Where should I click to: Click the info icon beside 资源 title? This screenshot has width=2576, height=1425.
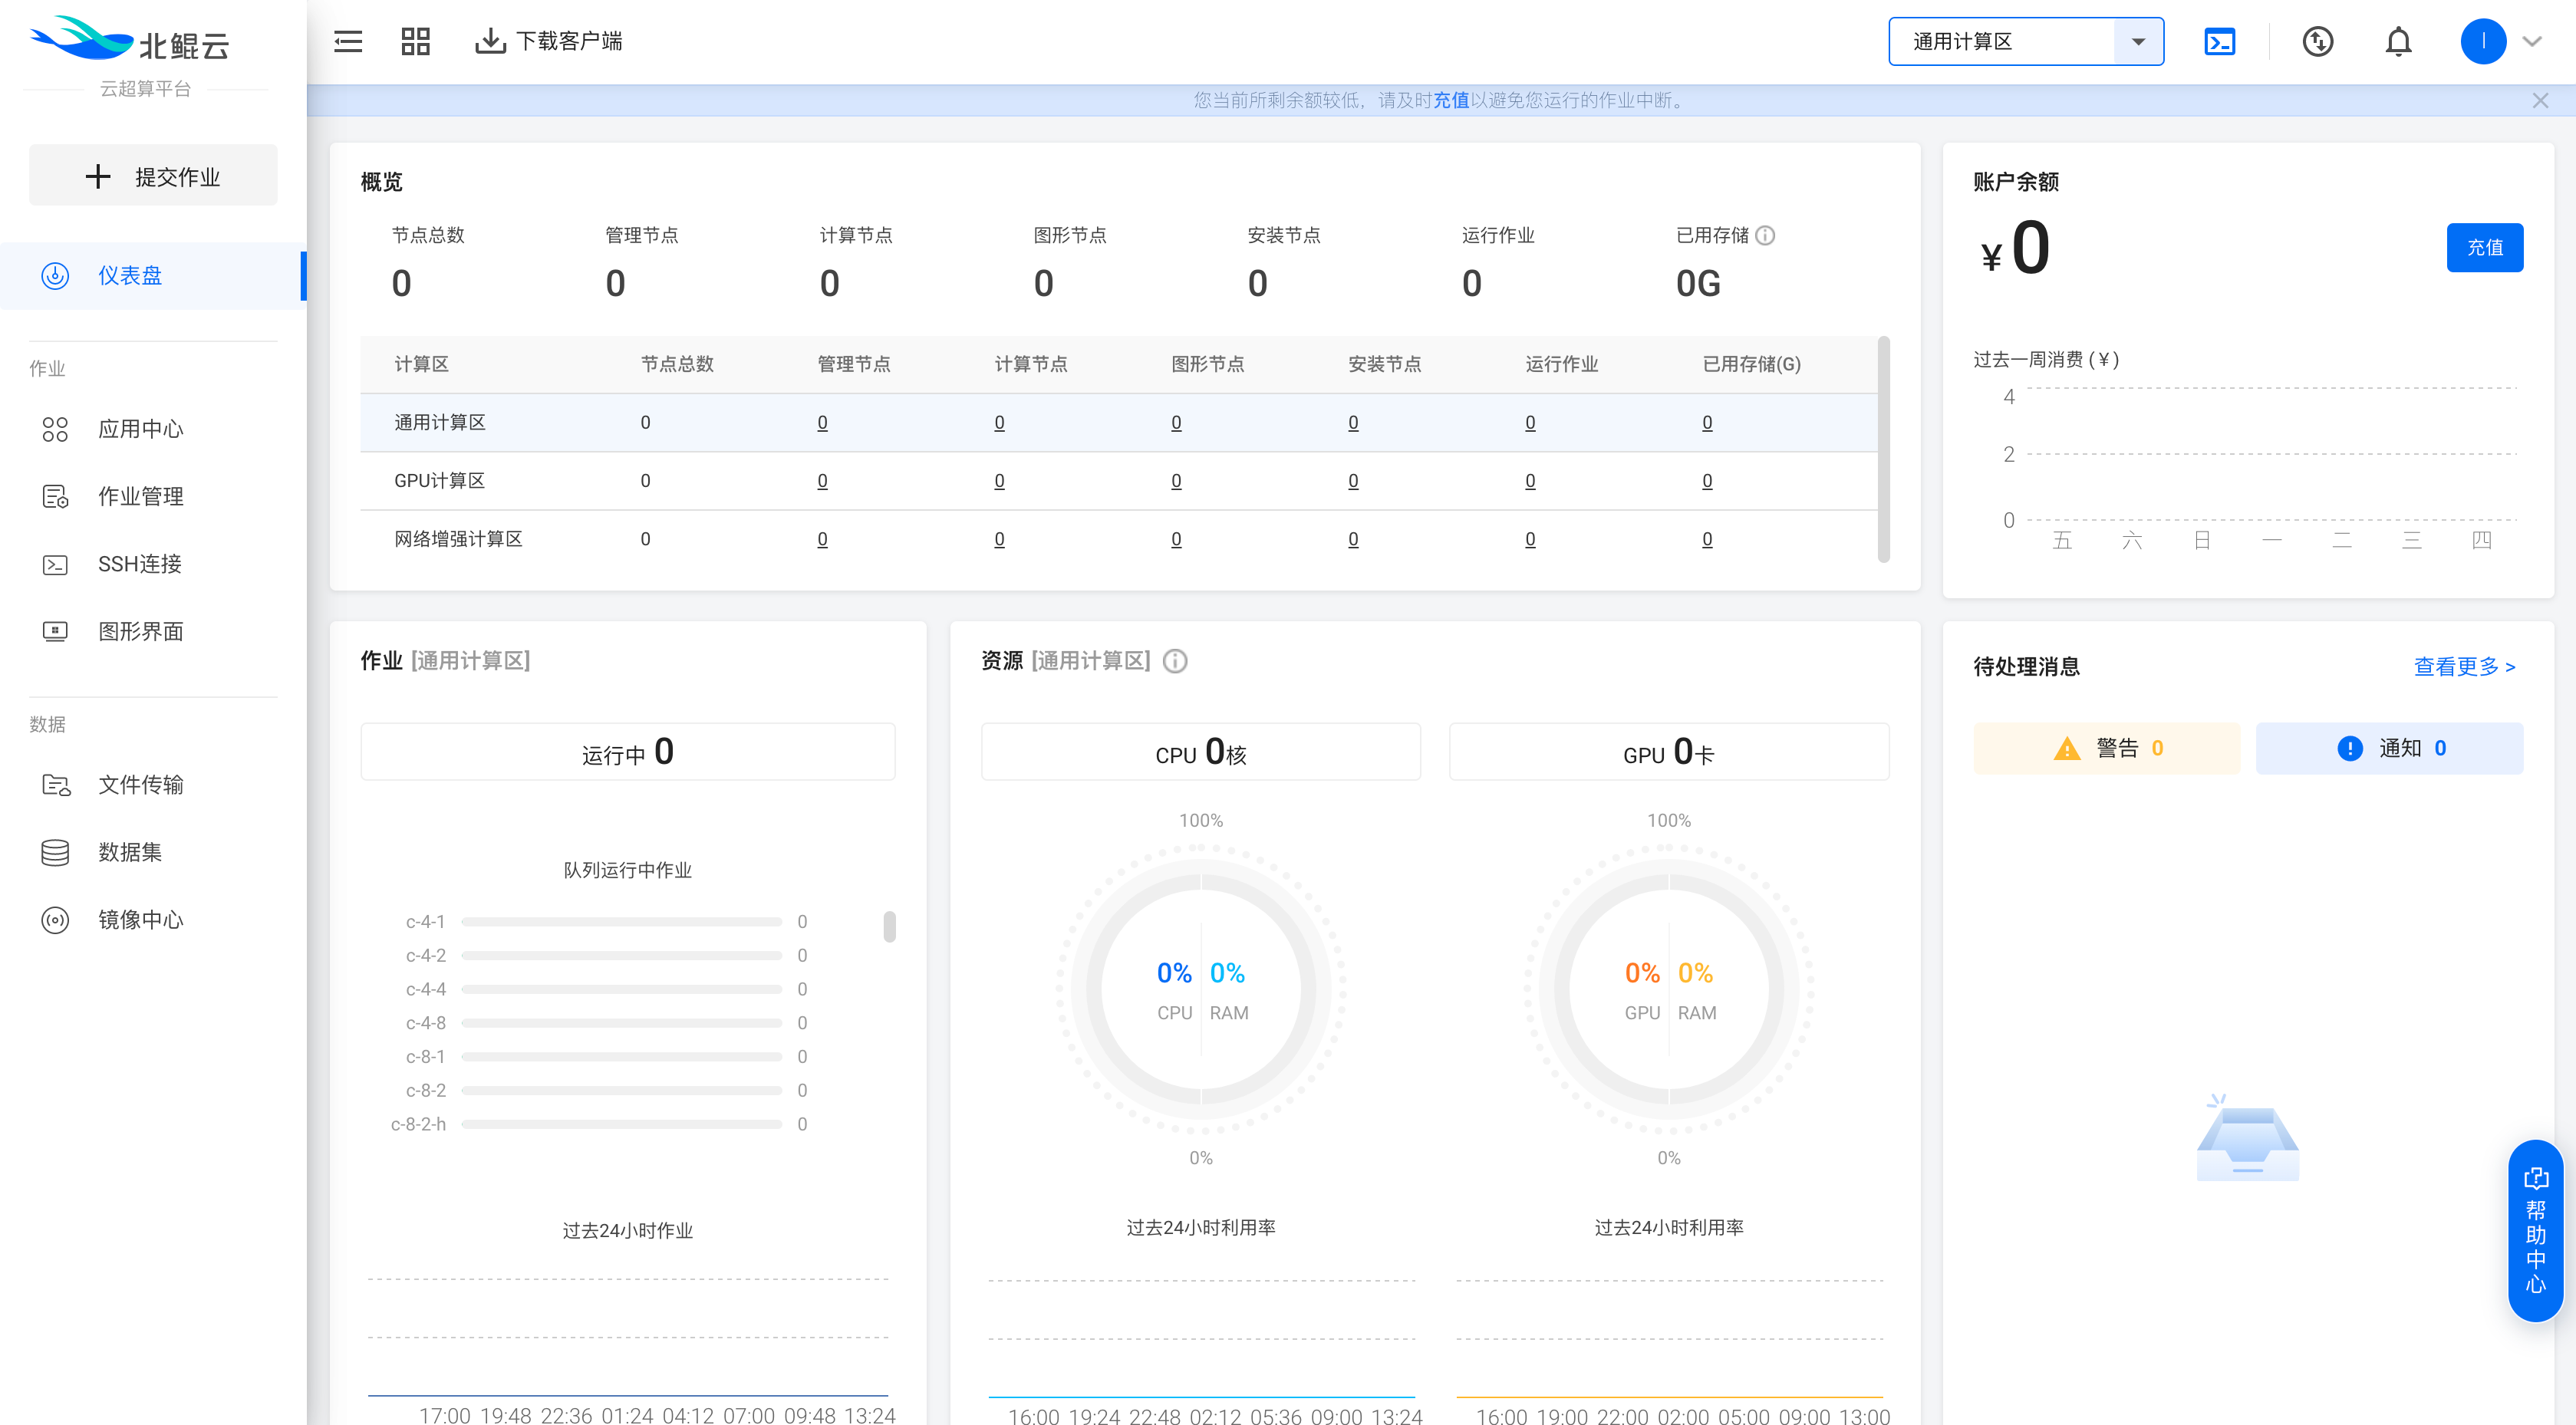1175,661
